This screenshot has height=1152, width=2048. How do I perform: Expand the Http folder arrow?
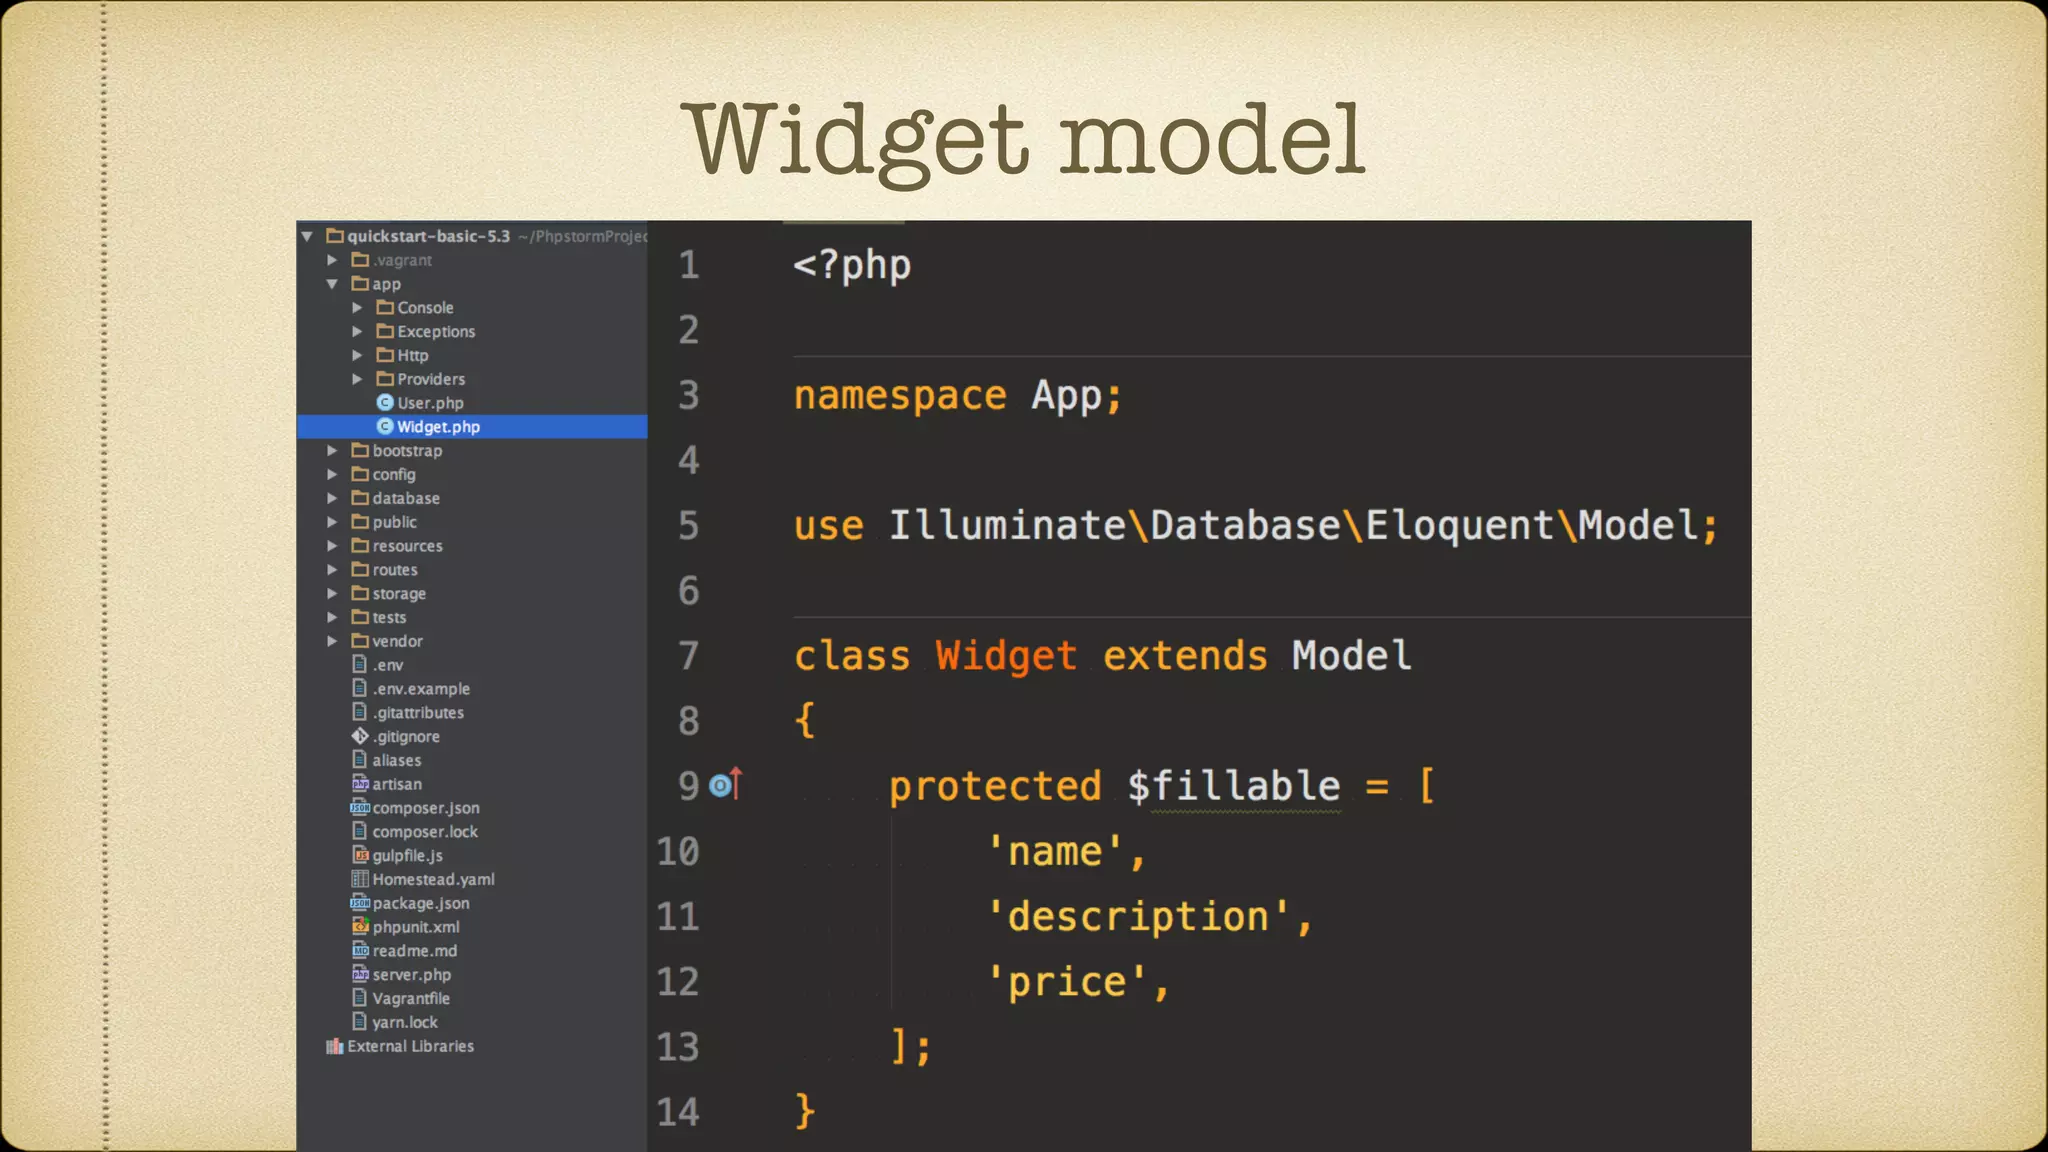click(x=357, y=356)
